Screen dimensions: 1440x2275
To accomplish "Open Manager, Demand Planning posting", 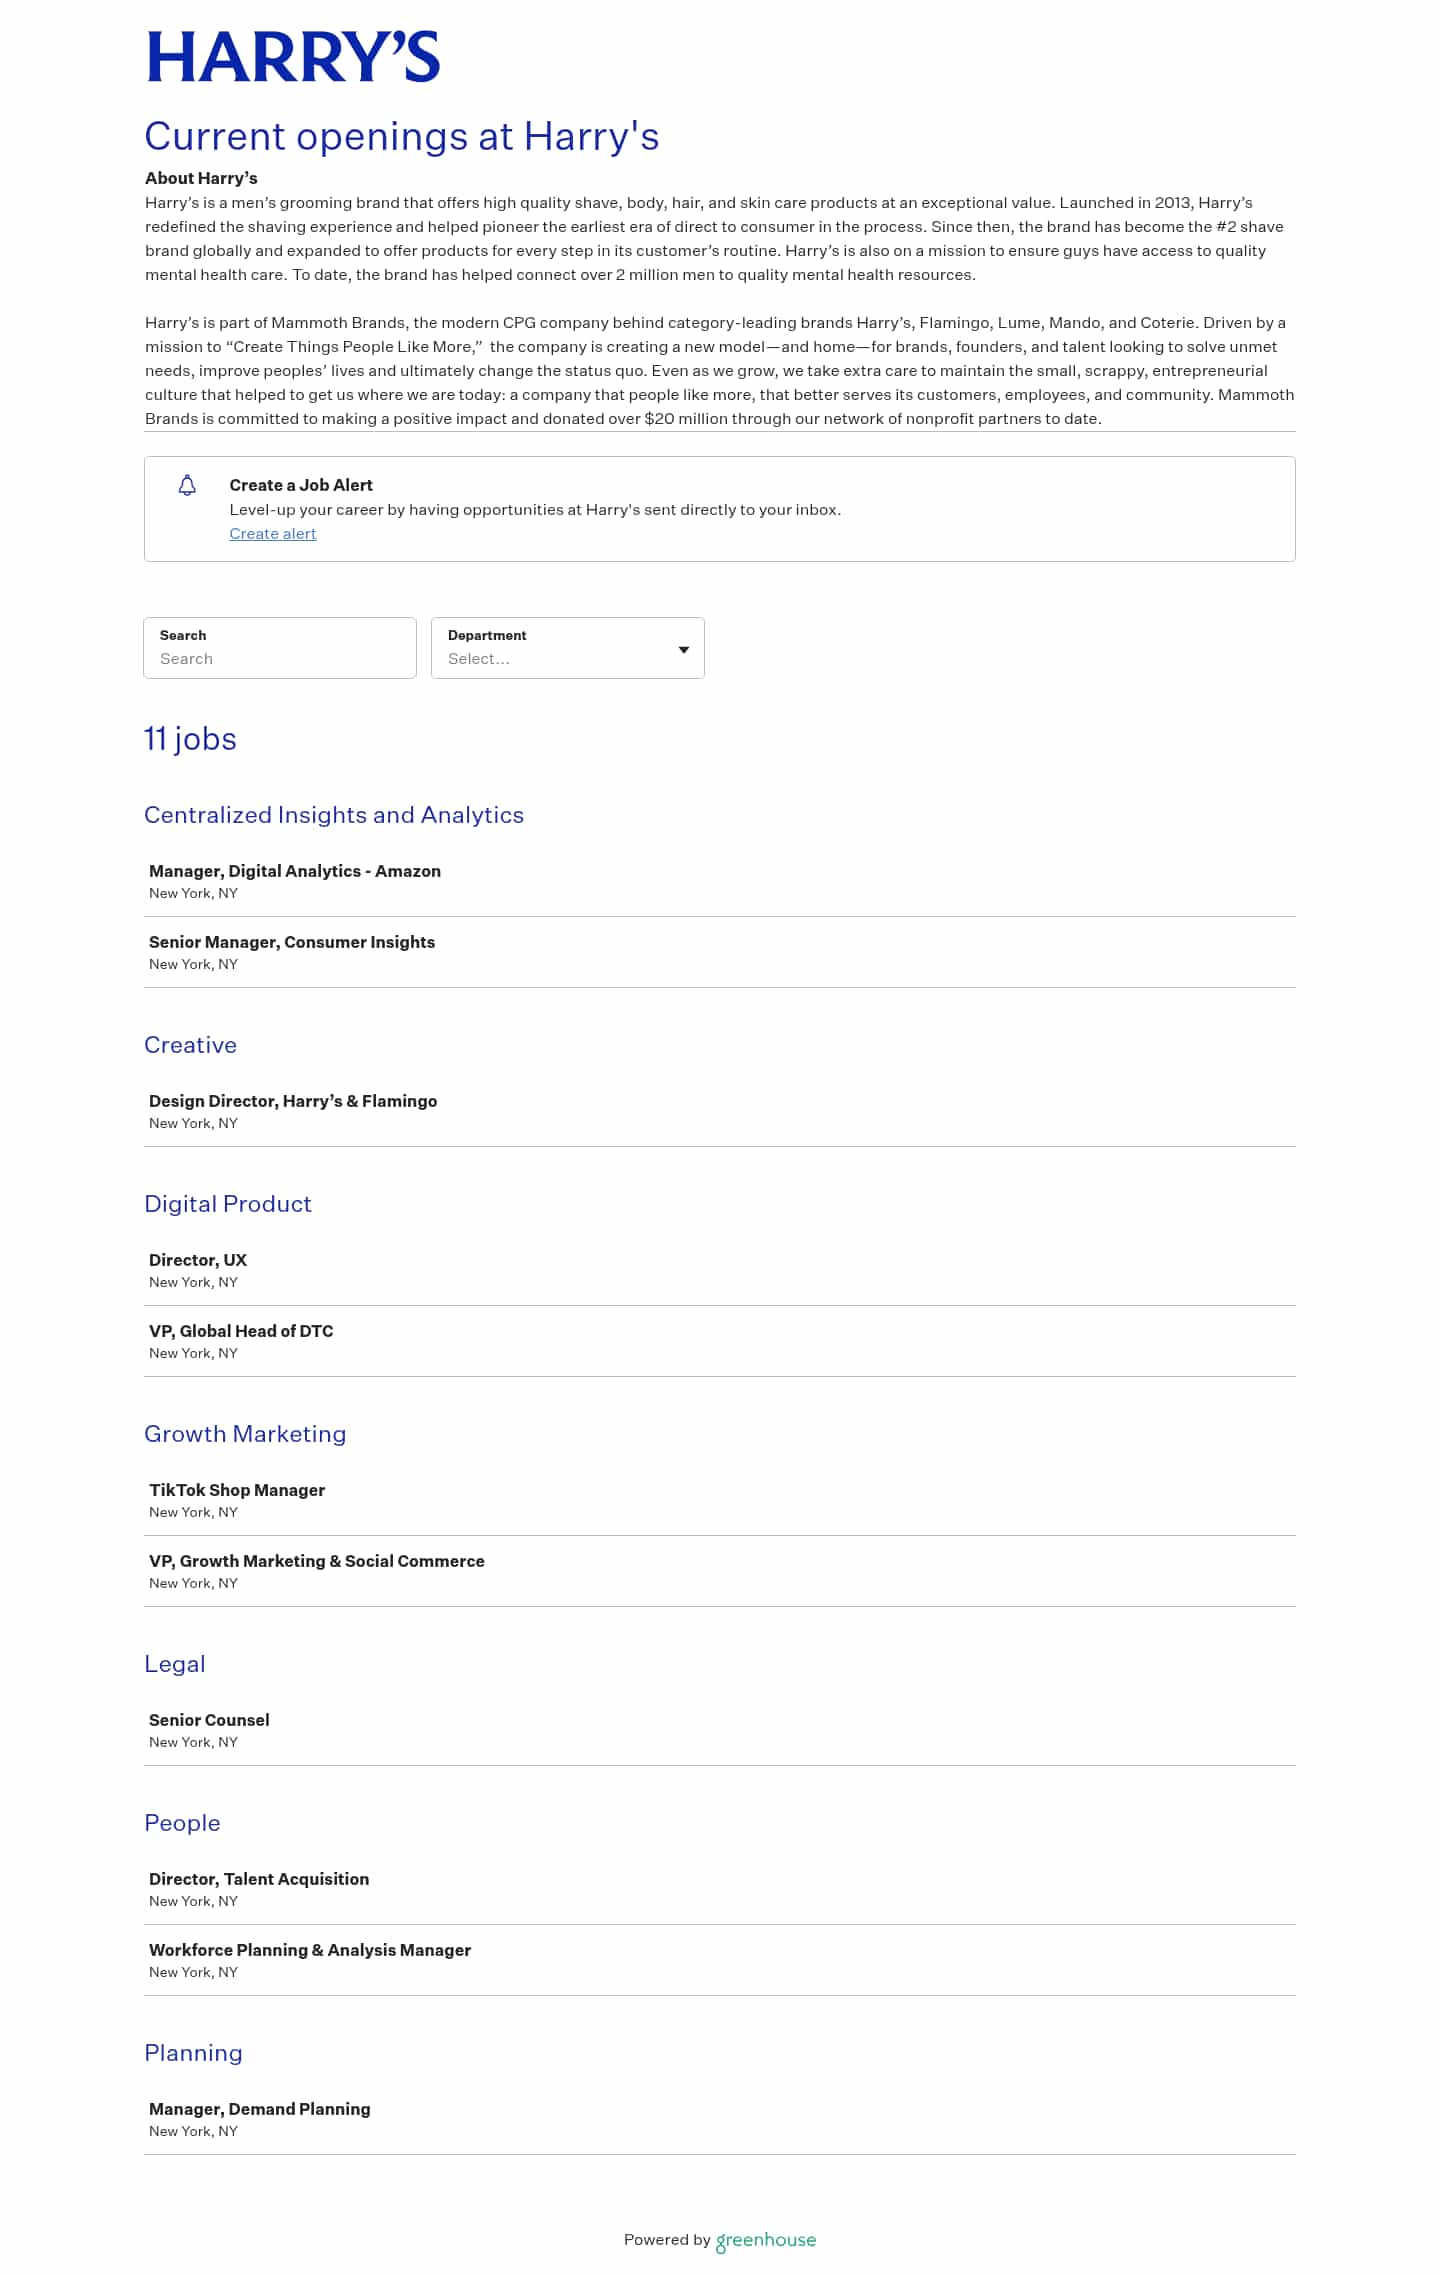I will 260,2109.
